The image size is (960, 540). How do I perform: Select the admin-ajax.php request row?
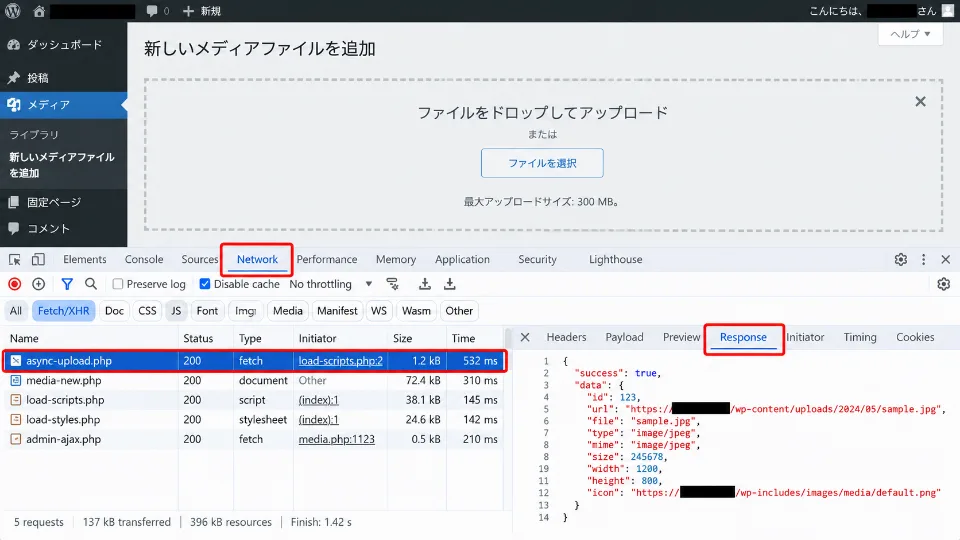tap(253, 439)
